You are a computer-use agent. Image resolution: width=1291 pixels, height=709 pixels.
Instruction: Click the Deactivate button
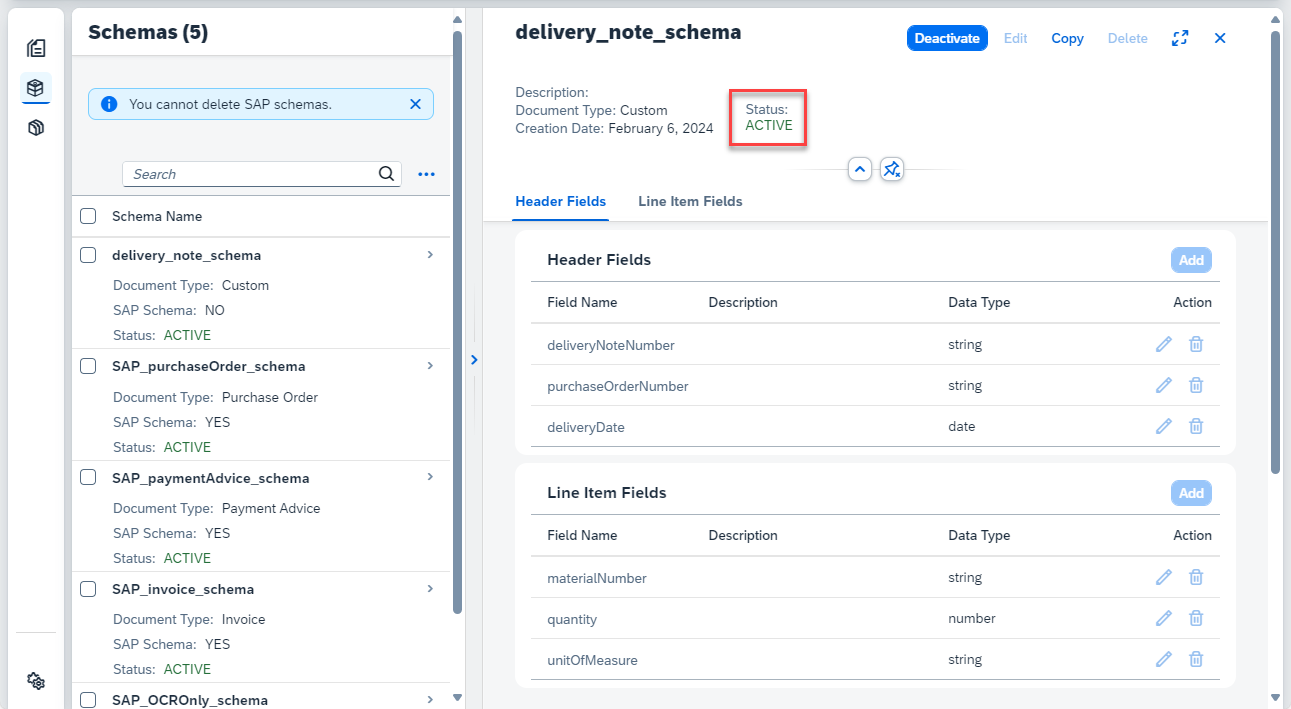point(947,38)
